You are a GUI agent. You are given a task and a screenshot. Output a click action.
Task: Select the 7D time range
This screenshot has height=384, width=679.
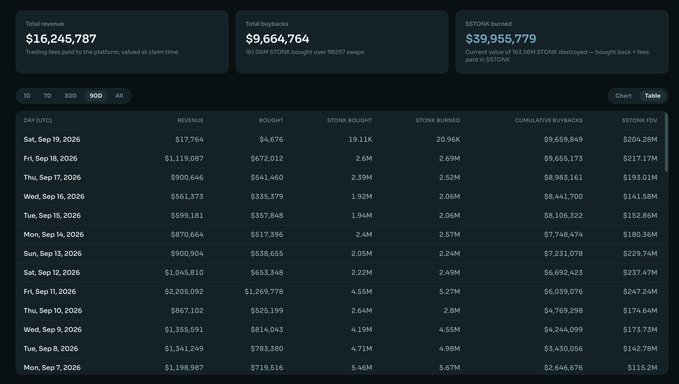point(47,96)
